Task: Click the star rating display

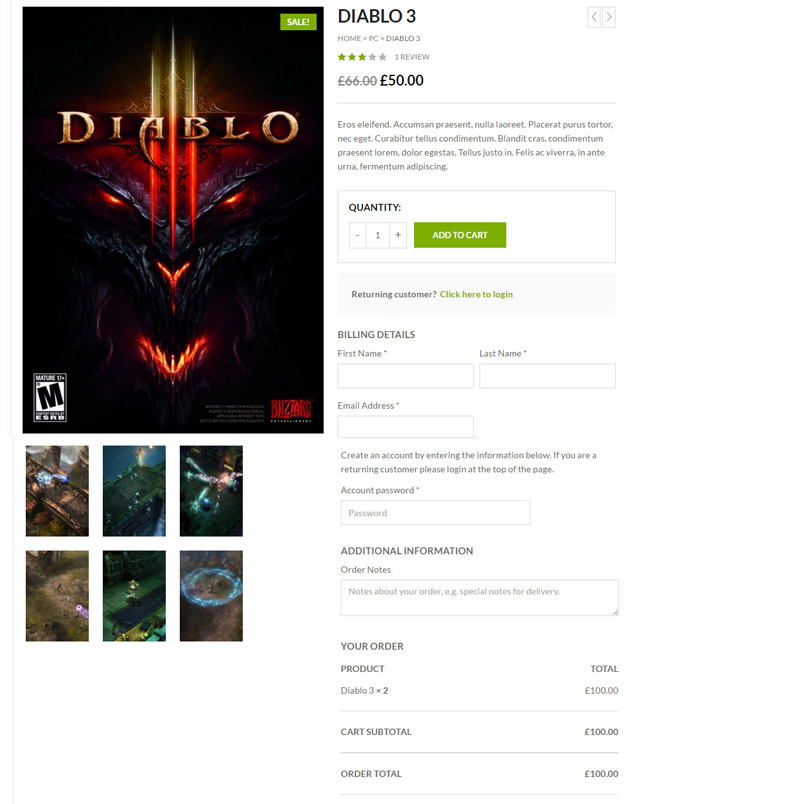Action: (362, 57)
